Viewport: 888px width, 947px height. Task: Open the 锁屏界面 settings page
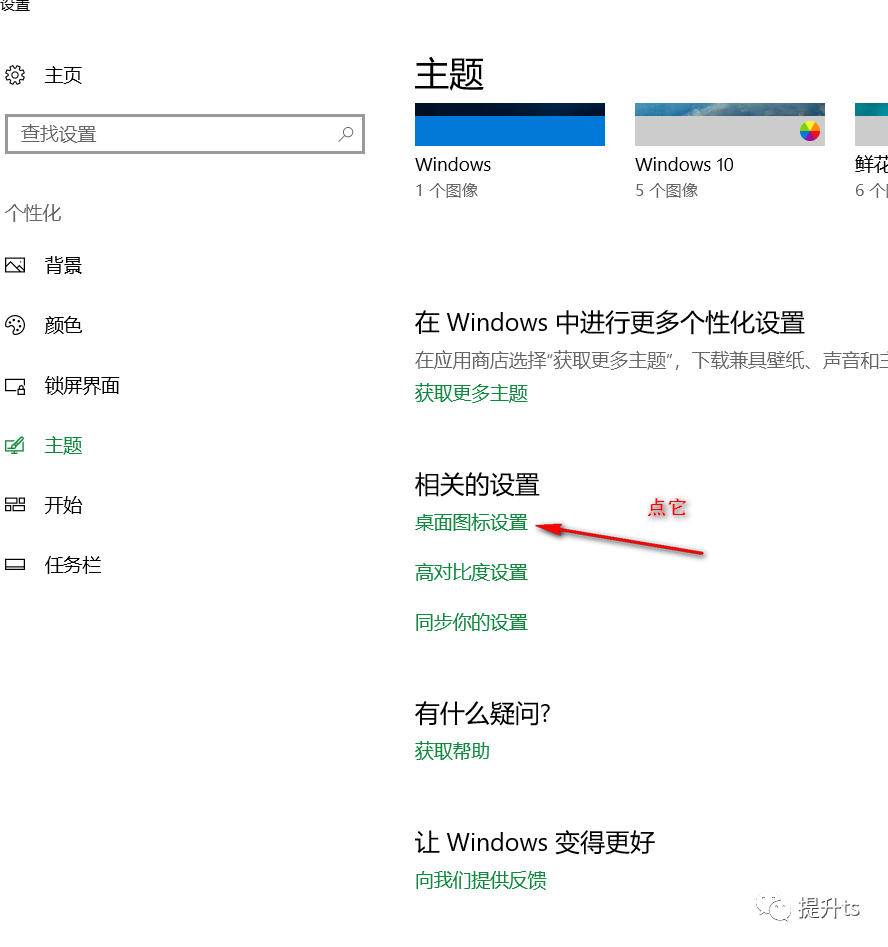tap(82, 385)
